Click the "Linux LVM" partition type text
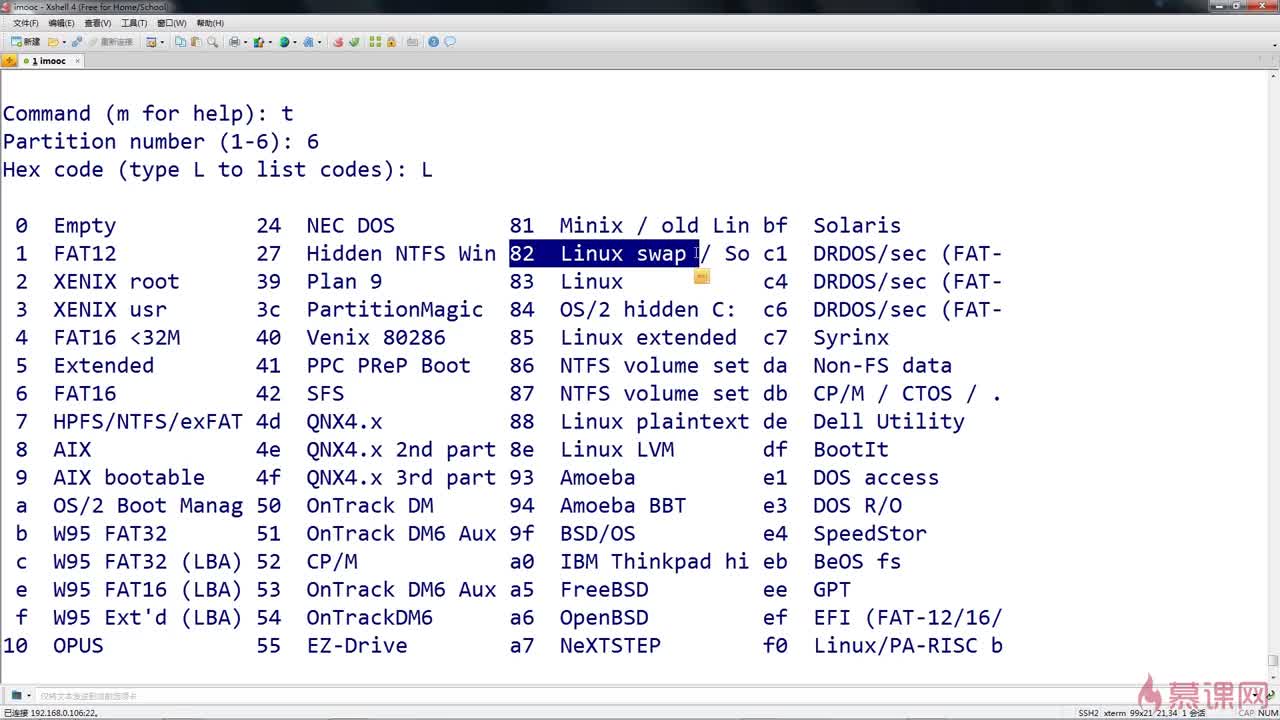 click(617, 450)
